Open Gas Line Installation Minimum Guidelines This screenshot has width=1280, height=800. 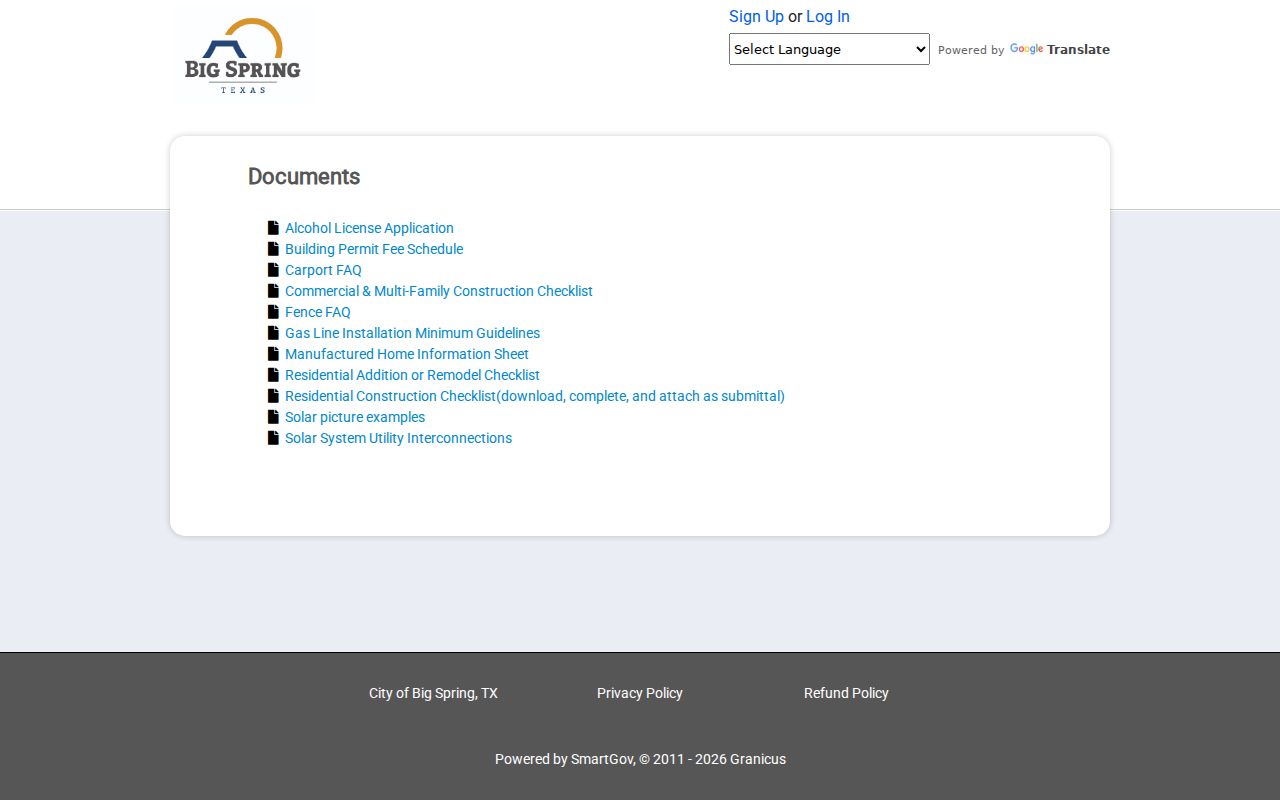412,333
